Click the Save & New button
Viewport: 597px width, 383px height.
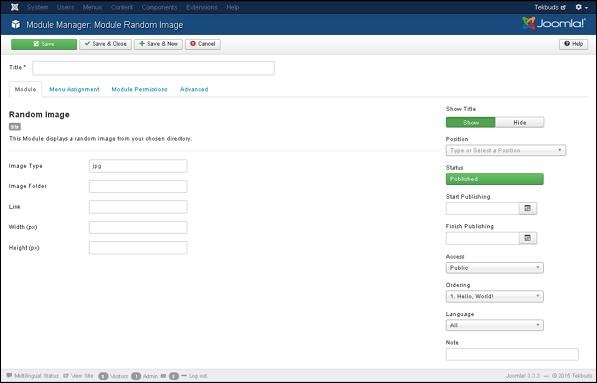[158, 44]
